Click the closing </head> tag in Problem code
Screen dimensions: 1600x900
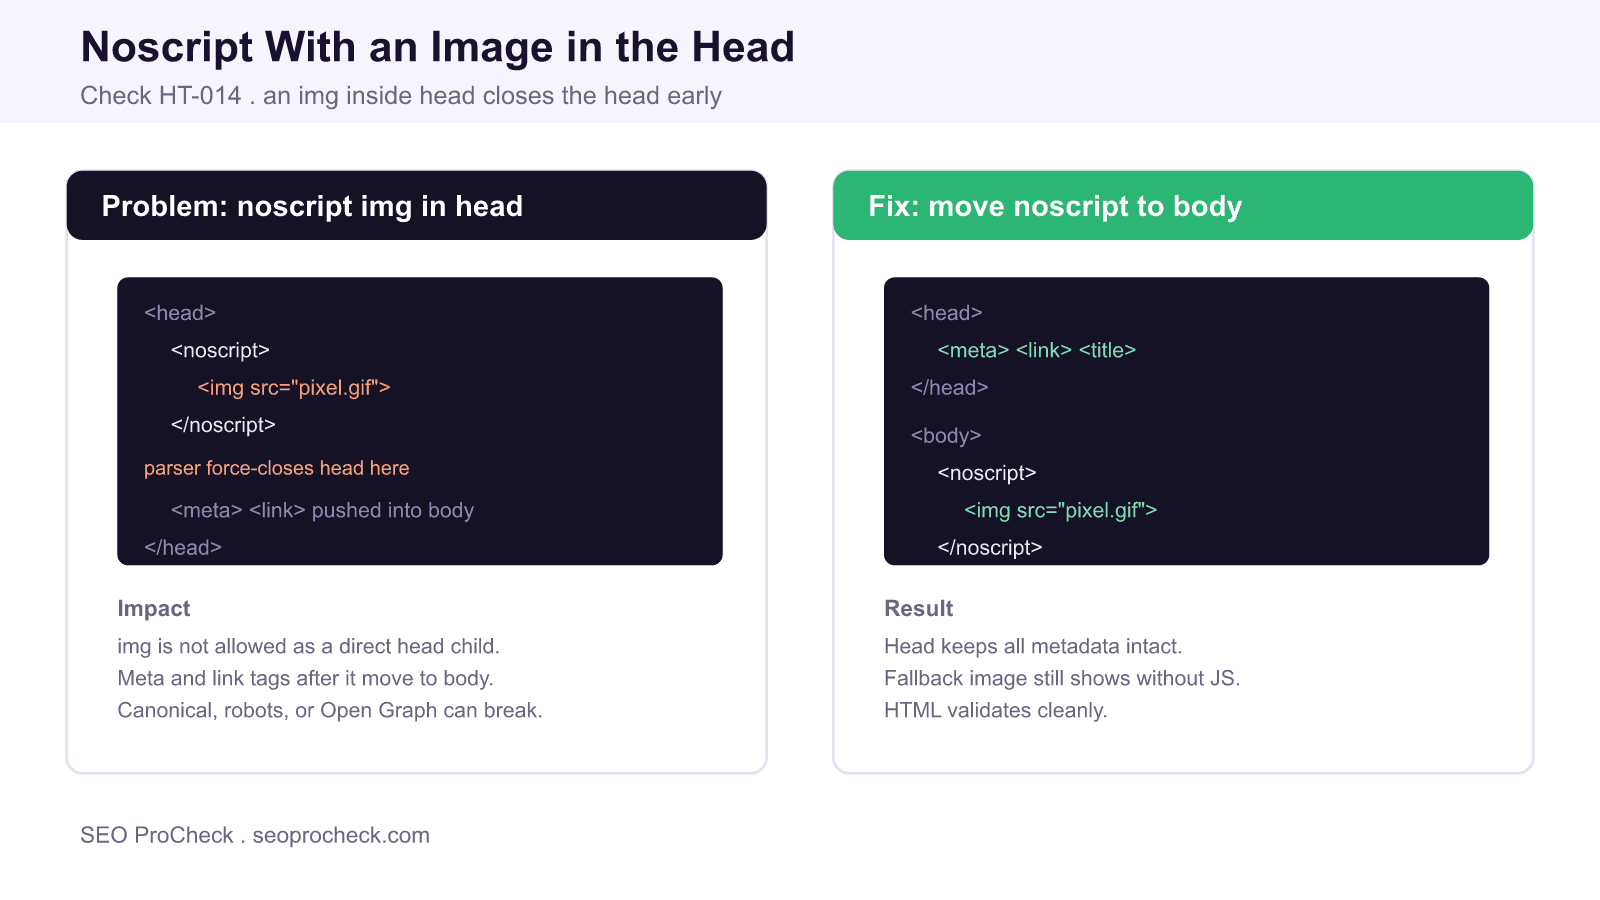click(183, 548)
